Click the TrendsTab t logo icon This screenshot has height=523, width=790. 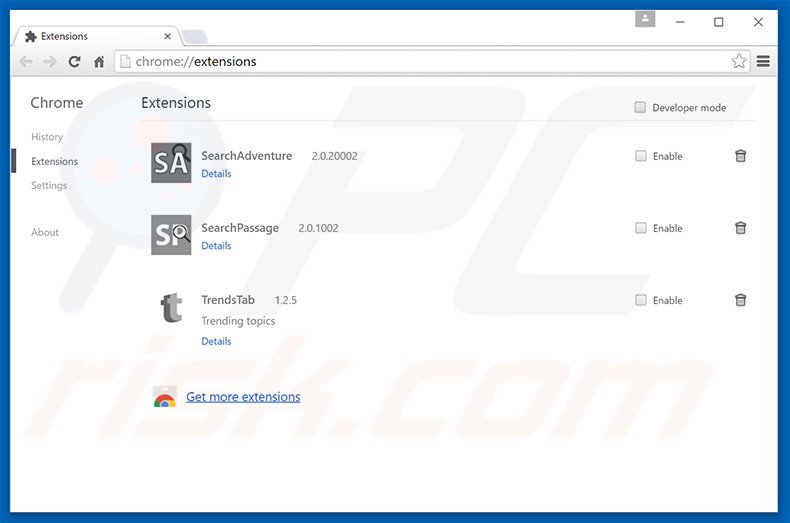point(171,307)
